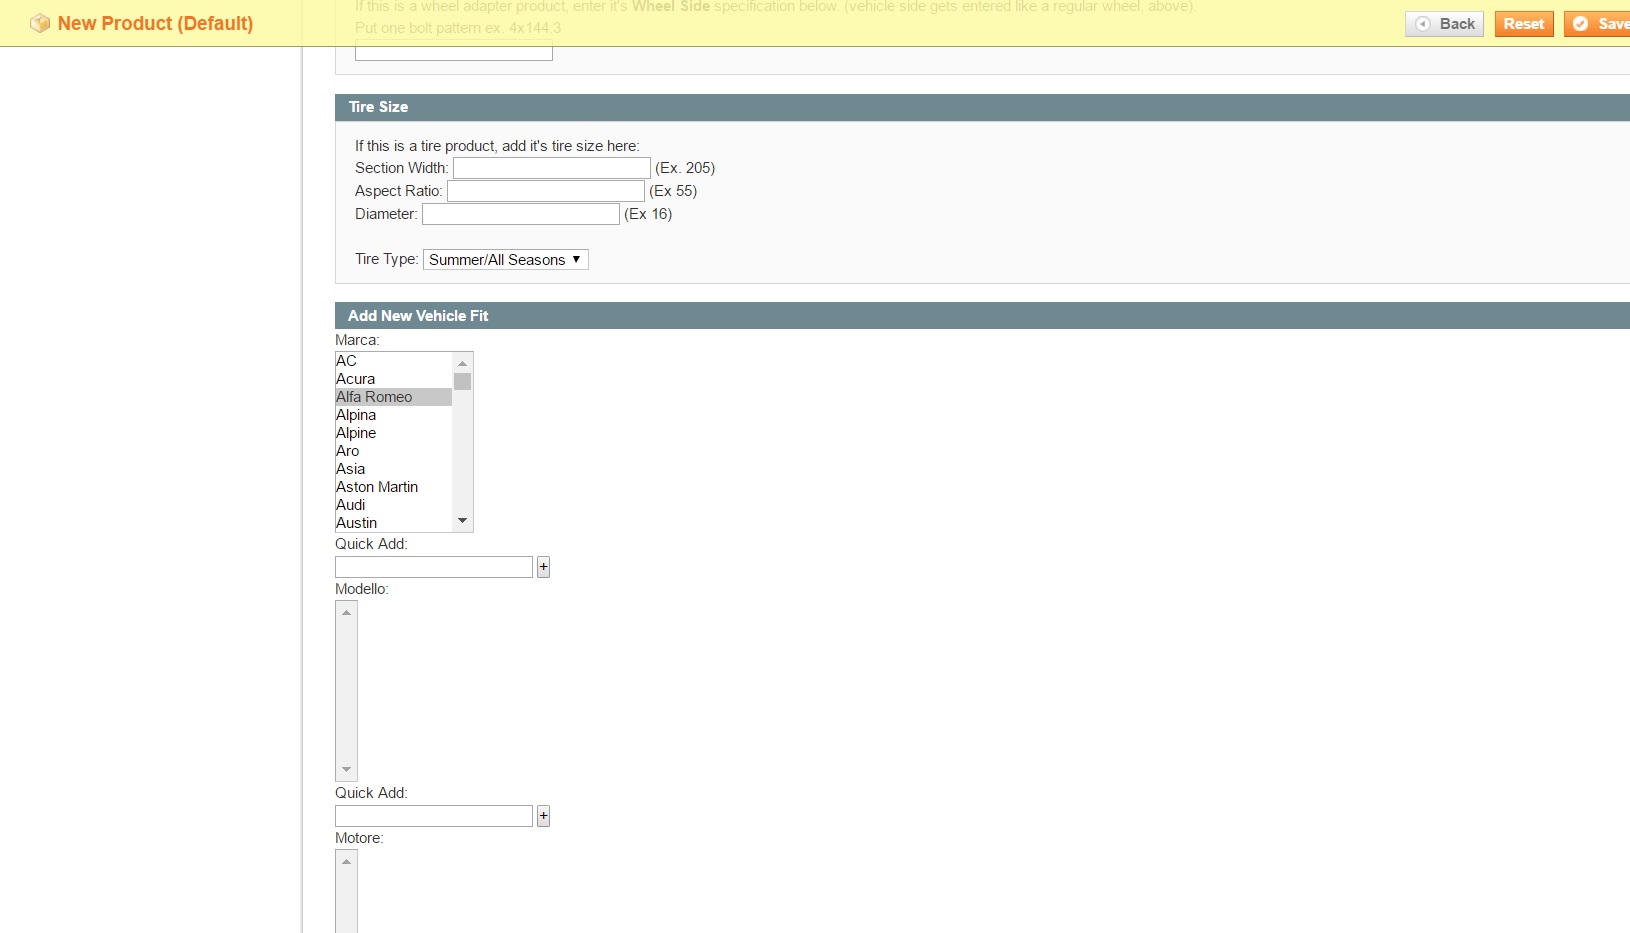Click the down arrow of the Marca list scrollbar
1630x933 pixels.
point(462,521)
